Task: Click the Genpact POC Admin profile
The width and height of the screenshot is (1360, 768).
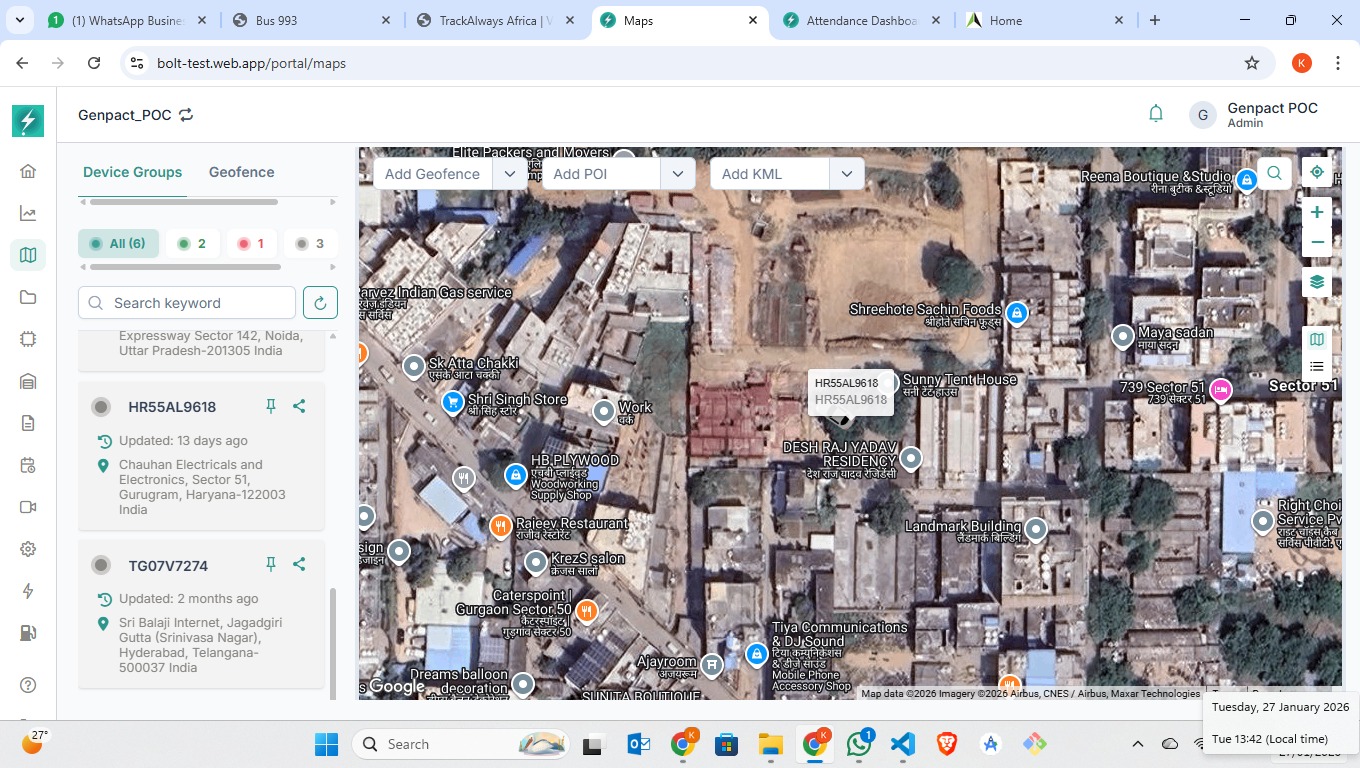Action: (x=1255, y=115)
